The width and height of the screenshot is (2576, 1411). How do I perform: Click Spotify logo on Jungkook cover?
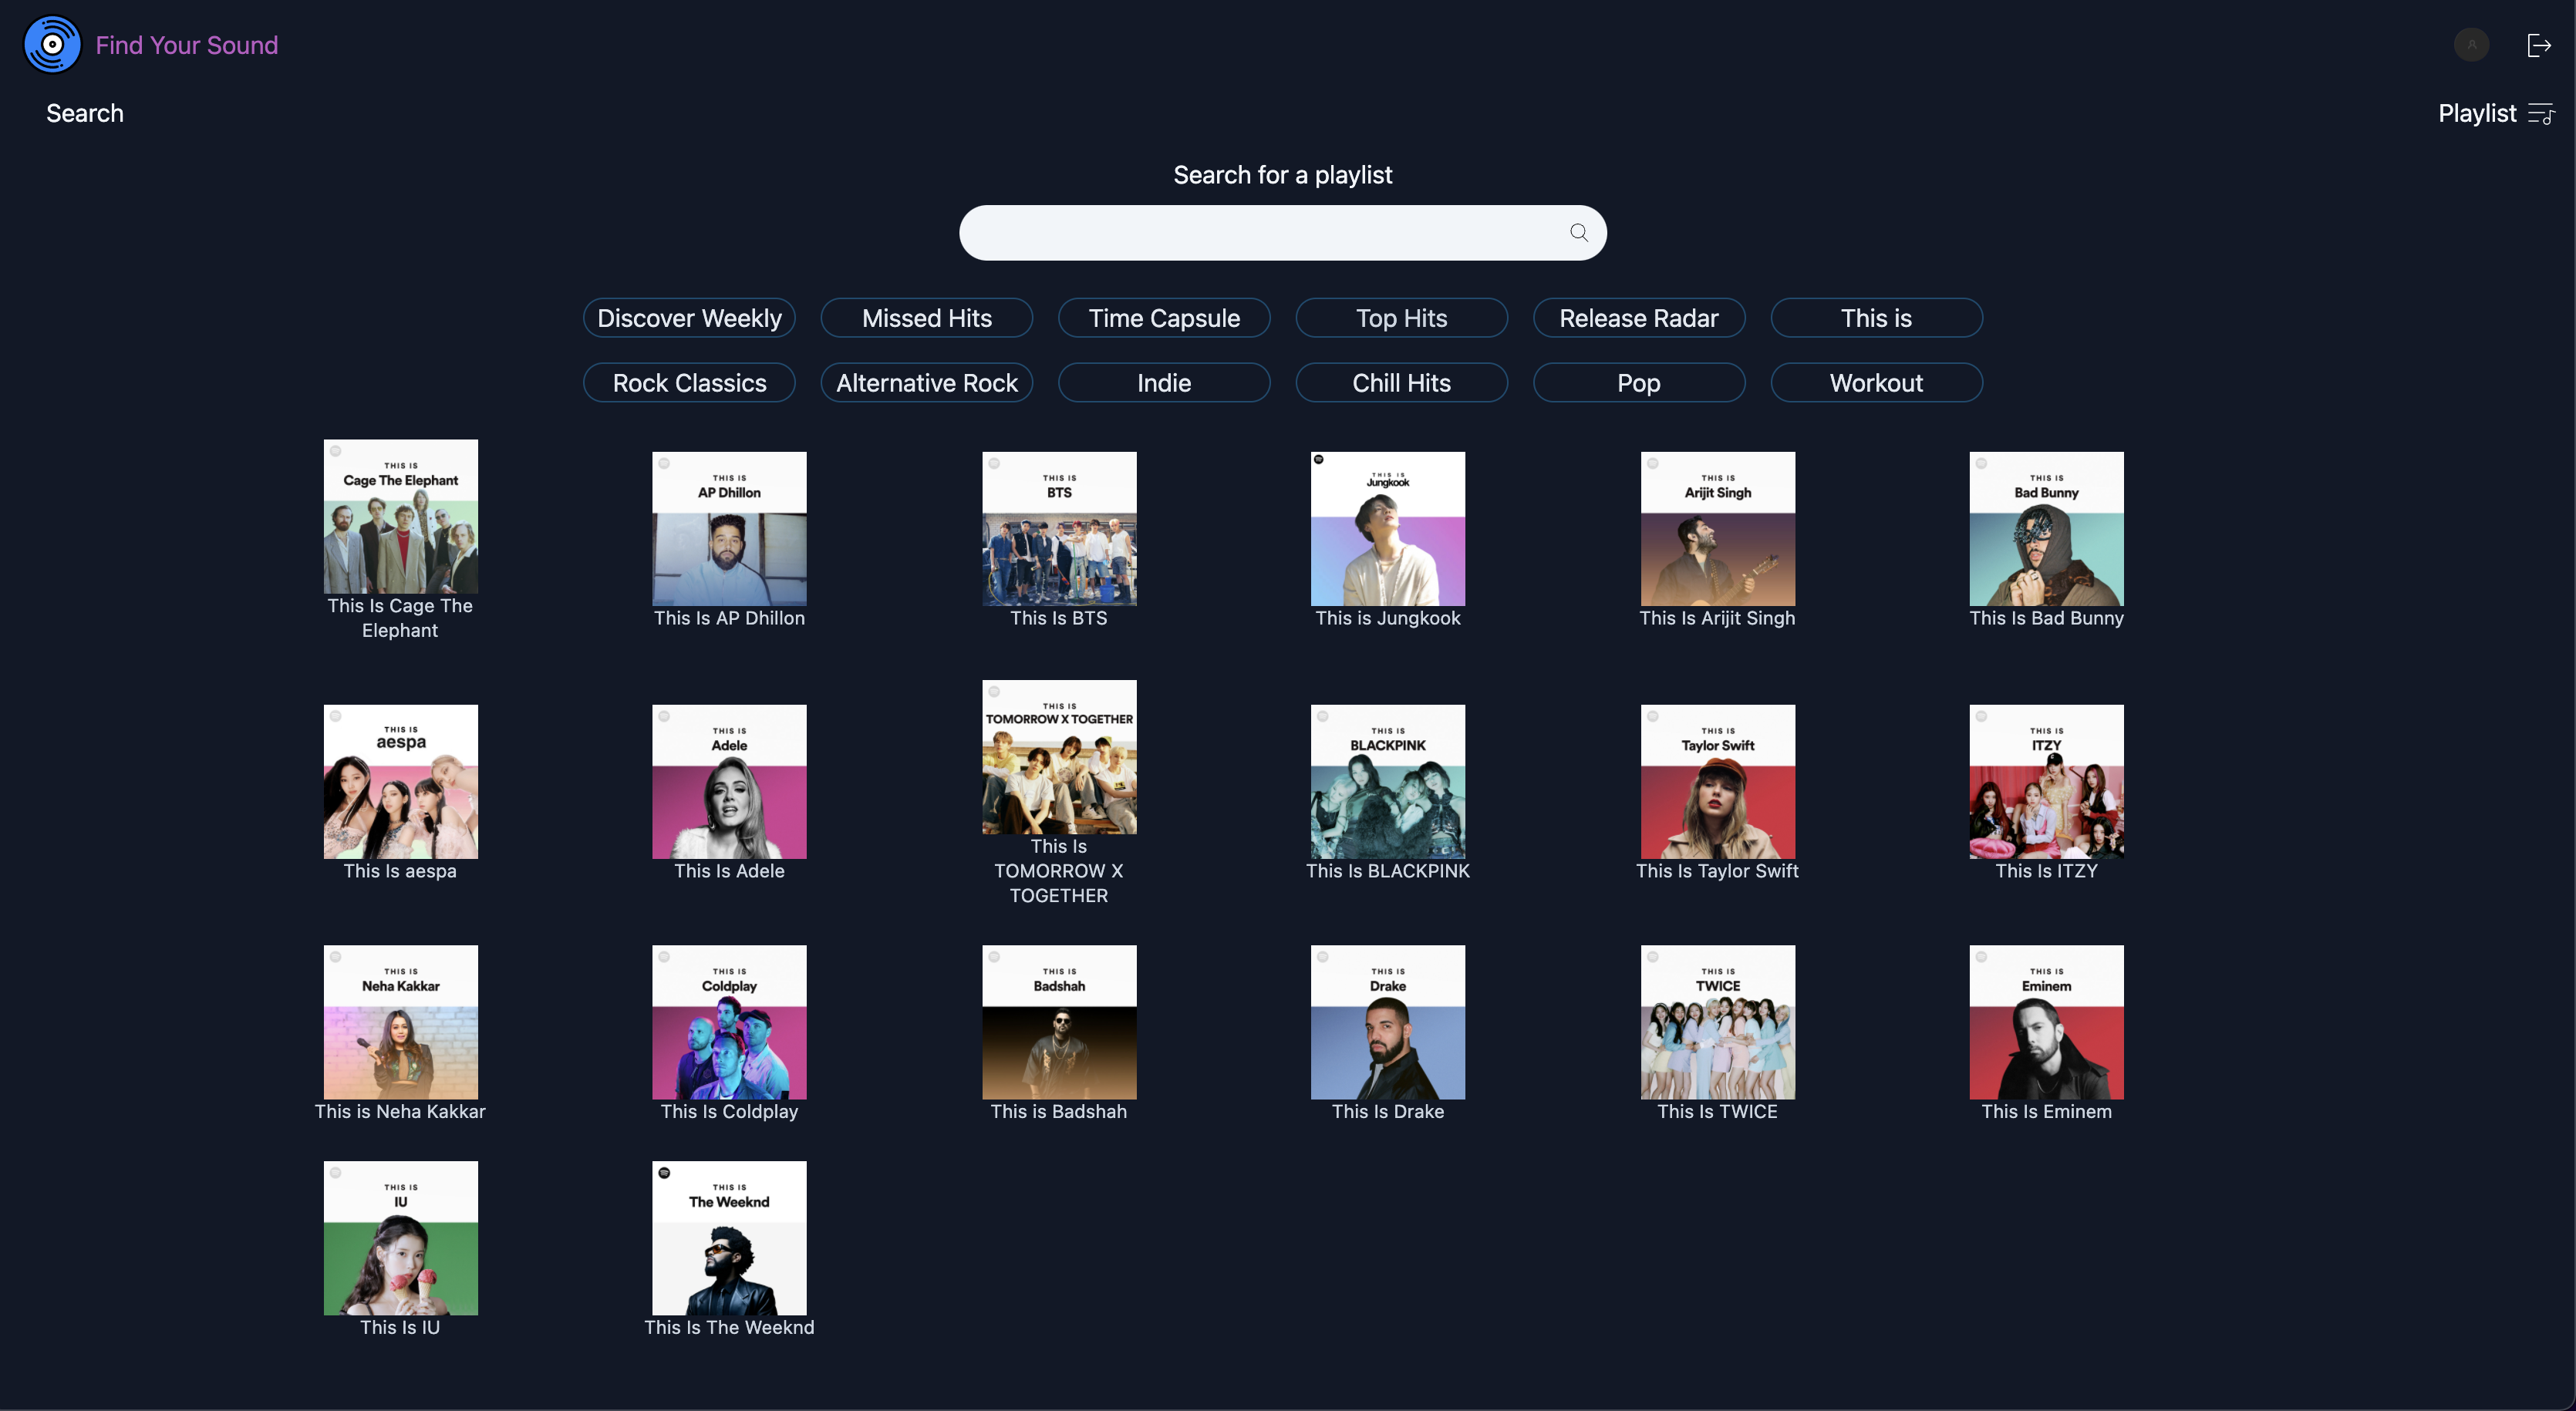[x=1319, y=460]
